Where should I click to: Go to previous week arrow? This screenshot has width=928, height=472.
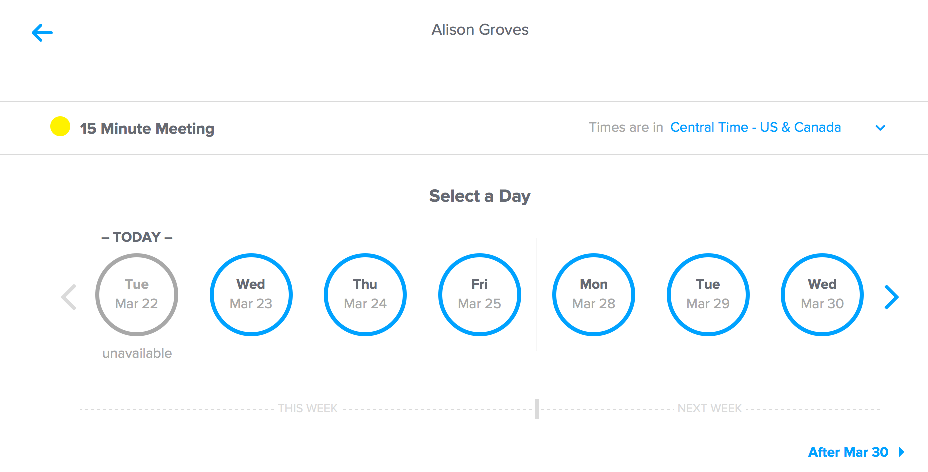[x=69, y=297]
